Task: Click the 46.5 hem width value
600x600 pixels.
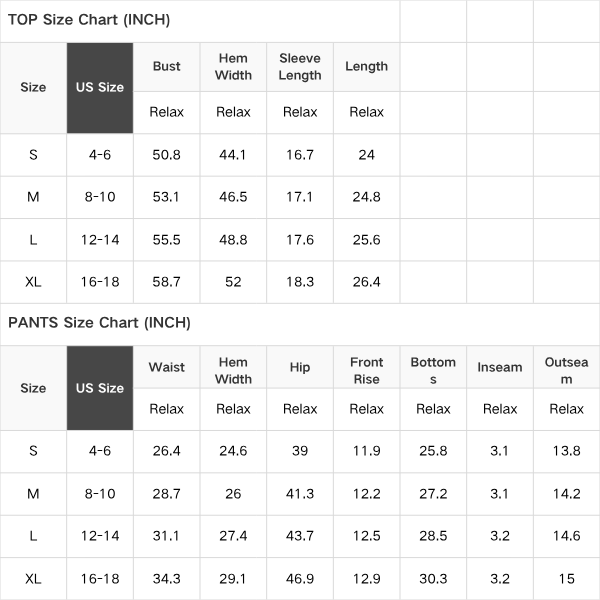Action: [233, 197]
